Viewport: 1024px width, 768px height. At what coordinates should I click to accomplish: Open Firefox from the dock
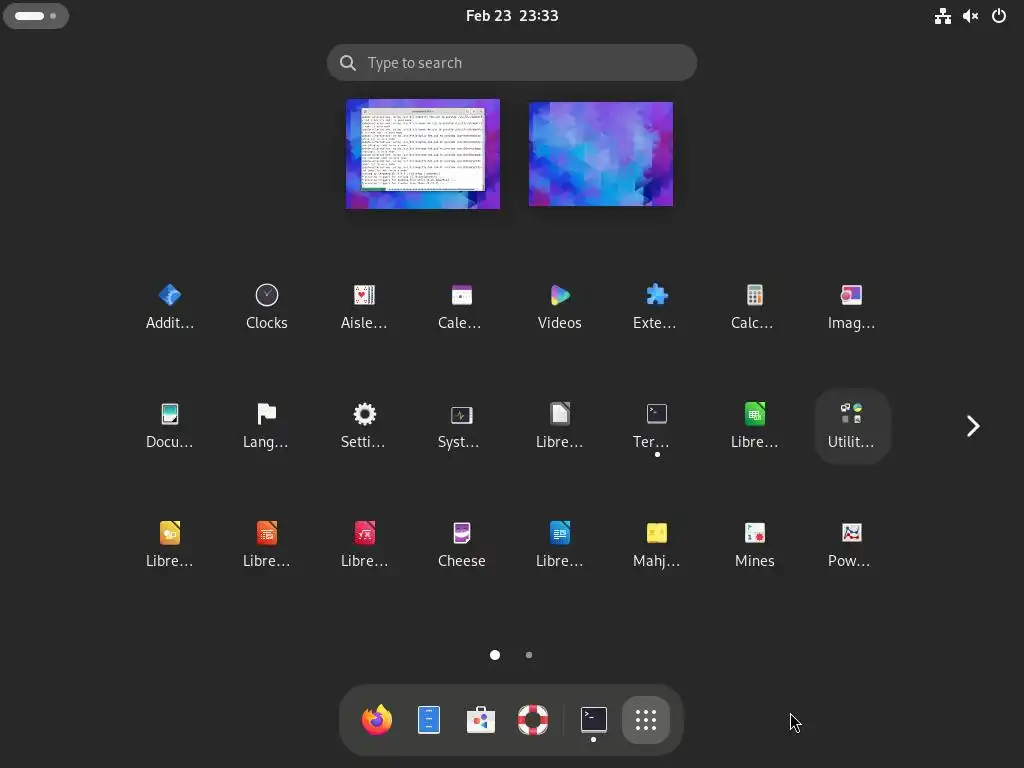pyautogui.click(x=377, y=720)
